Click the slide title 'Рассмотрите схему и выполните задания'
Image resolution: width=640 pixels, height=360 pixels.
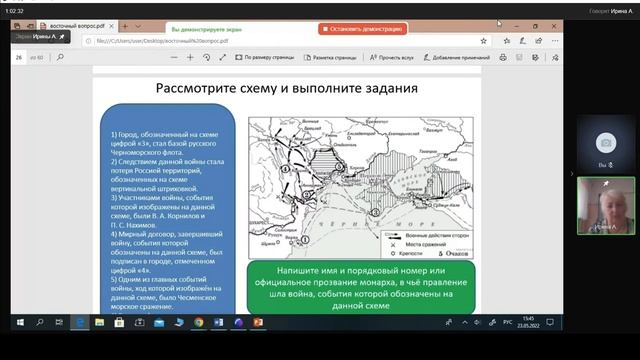point(287,88)
